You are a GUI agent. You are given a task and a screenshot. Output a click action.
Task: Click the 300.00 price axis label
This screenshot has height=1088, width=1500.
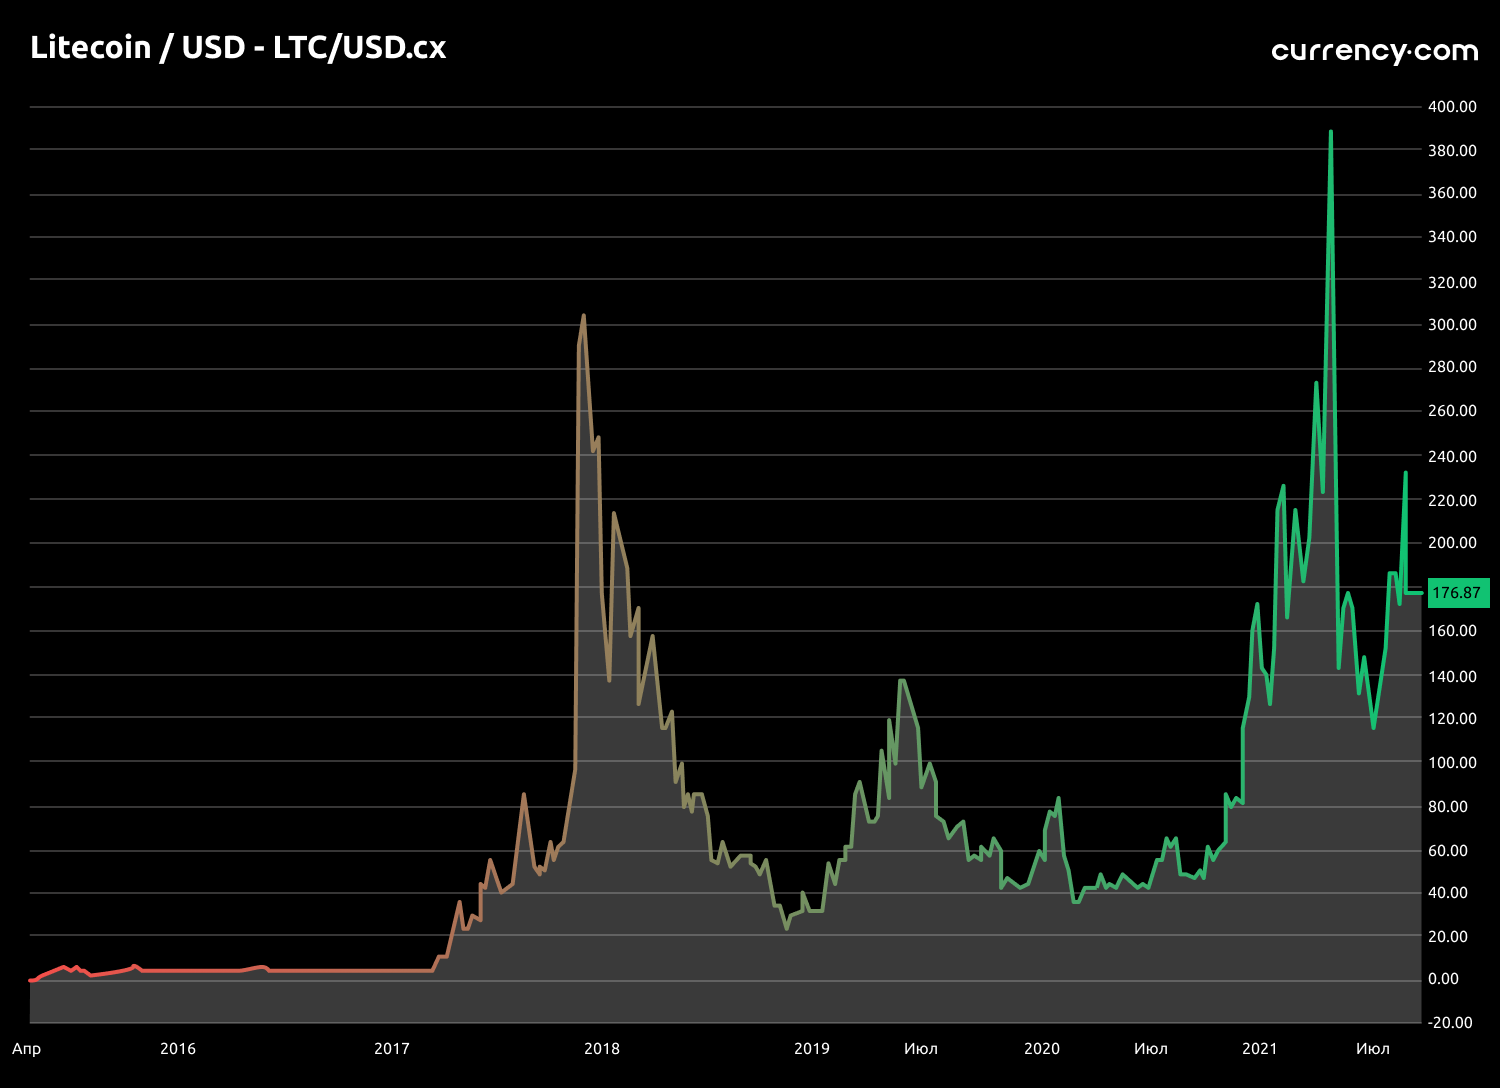coord(1452,324)
